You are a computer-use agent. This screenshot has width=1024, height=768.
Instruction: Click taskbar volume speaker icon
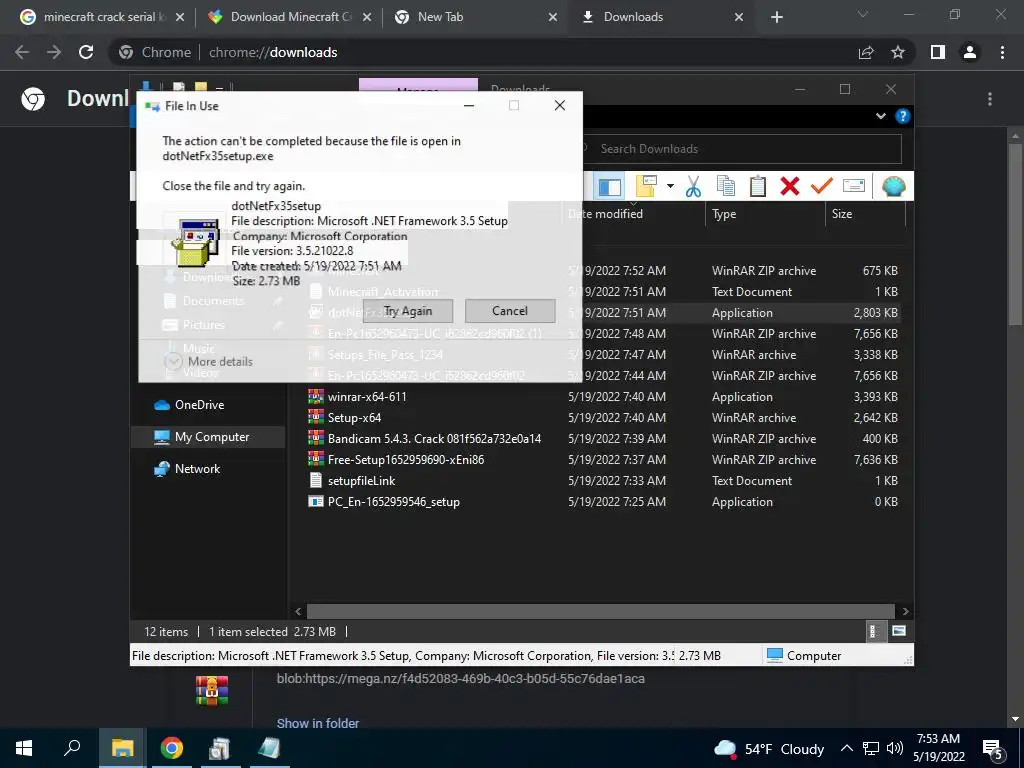pyautogui.click(x=895, y=748)
